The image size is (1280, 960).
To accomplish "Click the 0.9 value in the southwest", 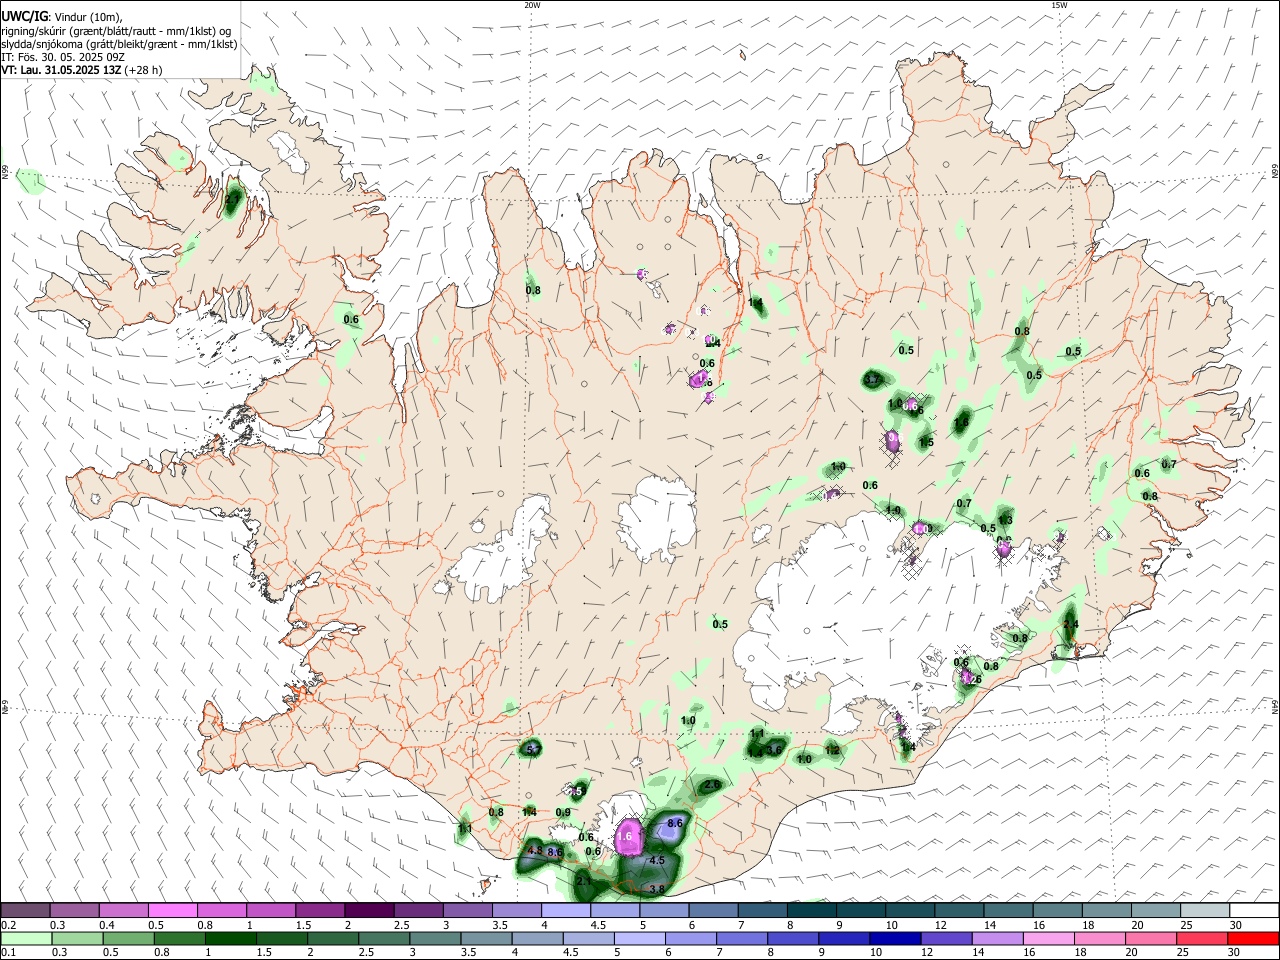I will point(563,813).
